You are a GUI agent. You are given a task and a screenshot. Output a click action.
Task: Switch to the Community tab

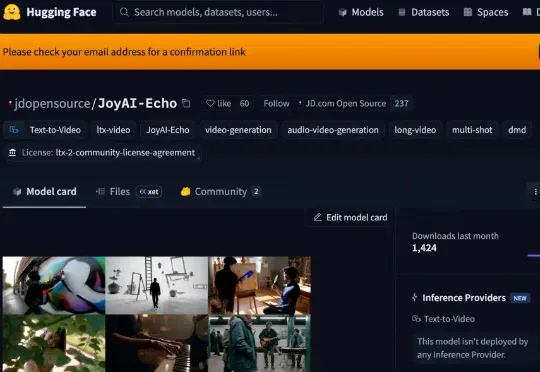220,192
